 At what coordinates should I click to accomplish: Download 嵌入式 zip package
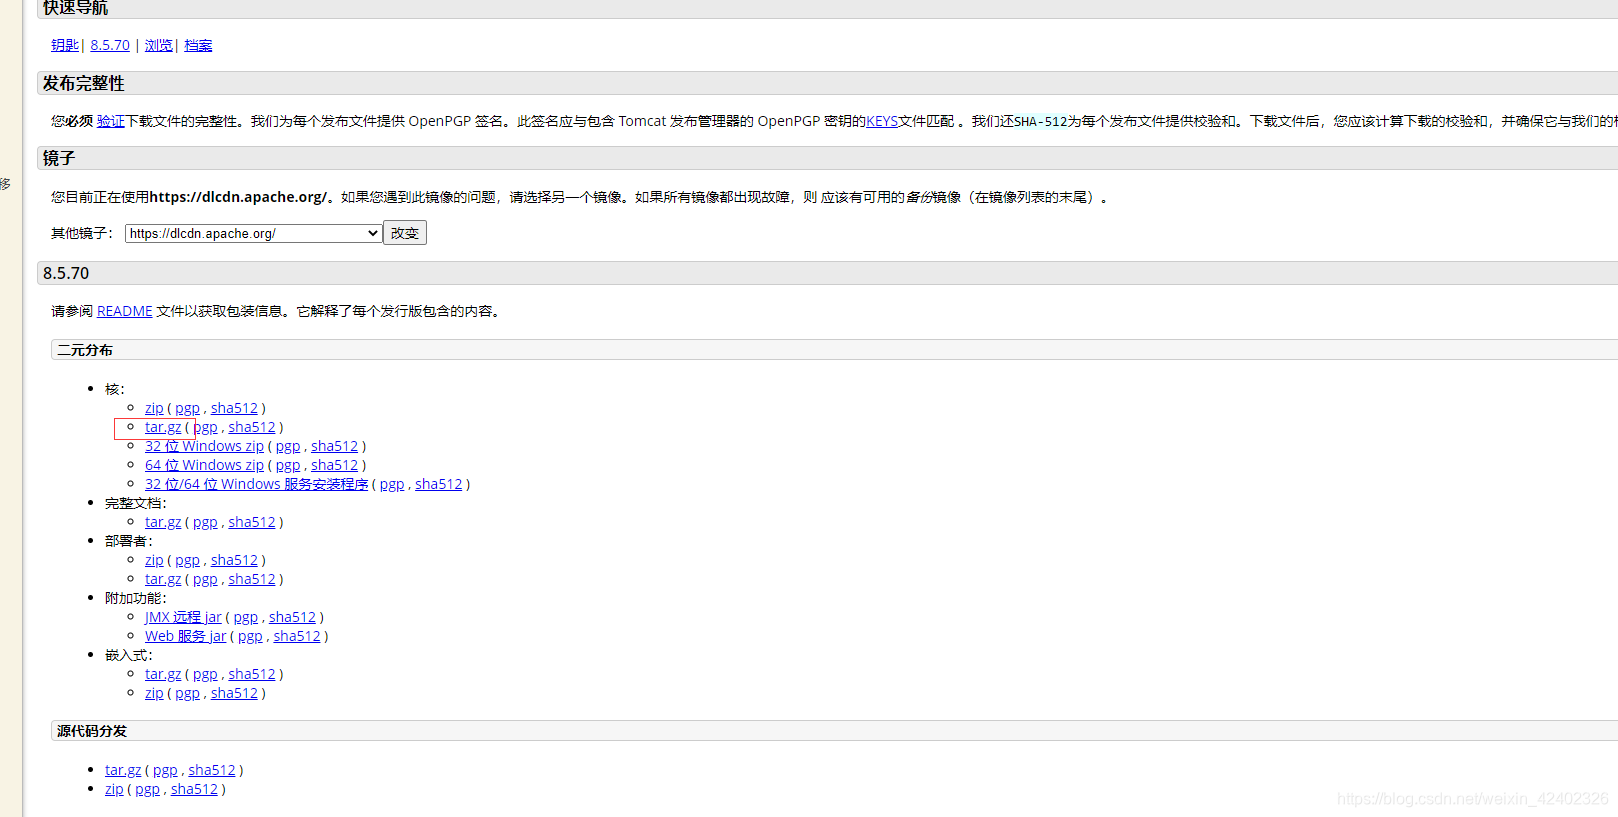(154, 693)
